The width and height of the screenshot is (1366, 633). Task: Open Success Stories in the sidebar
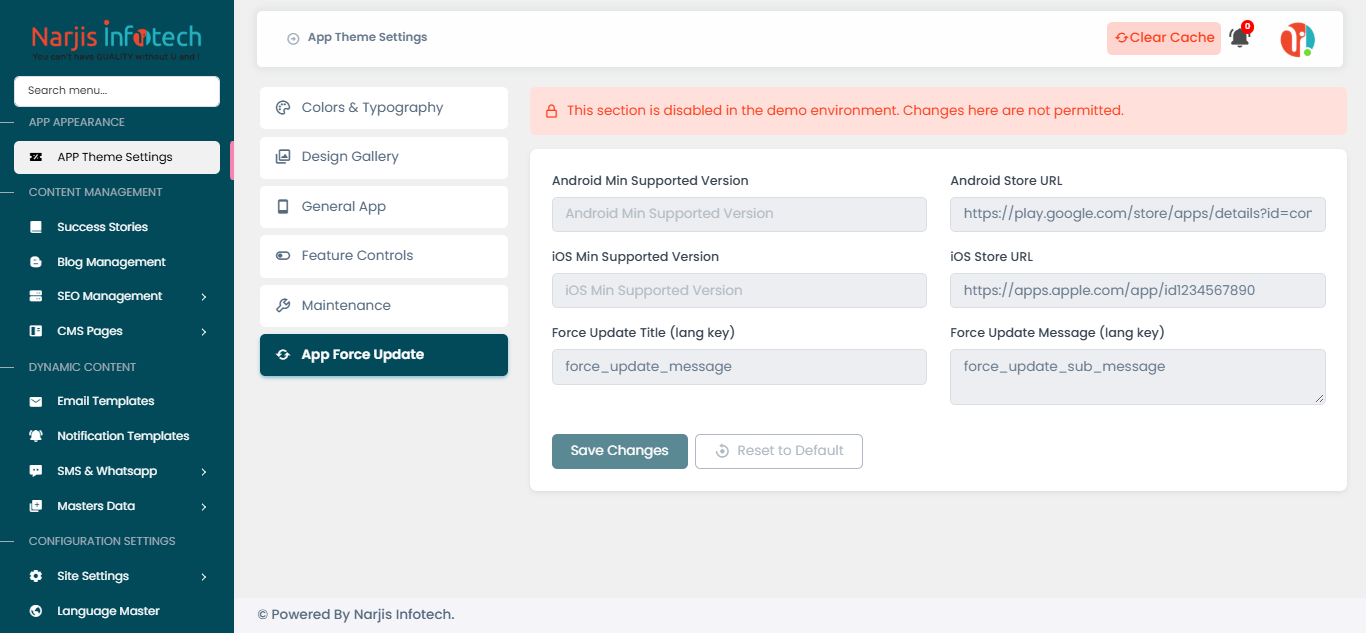pyautogui.click(x=117, y=227)
